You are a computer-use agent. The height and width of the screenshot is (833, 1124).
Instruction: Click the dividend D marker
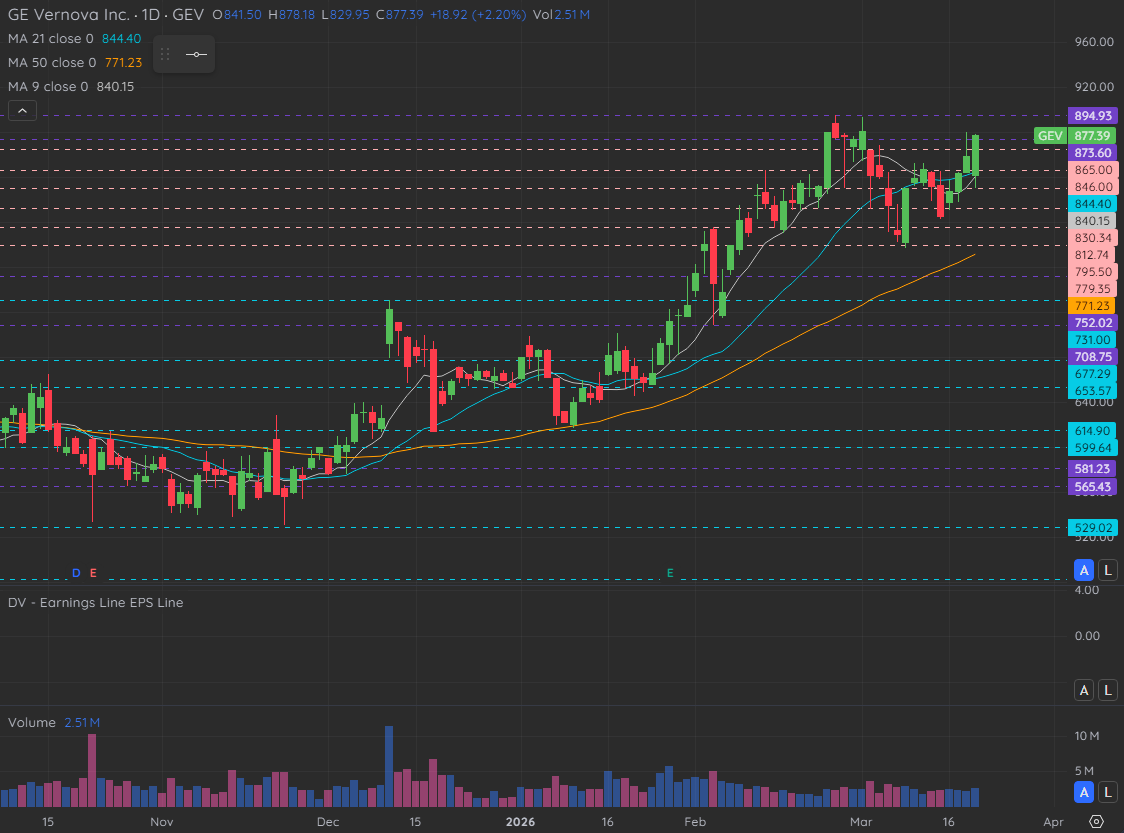click(x=76, y=573)
